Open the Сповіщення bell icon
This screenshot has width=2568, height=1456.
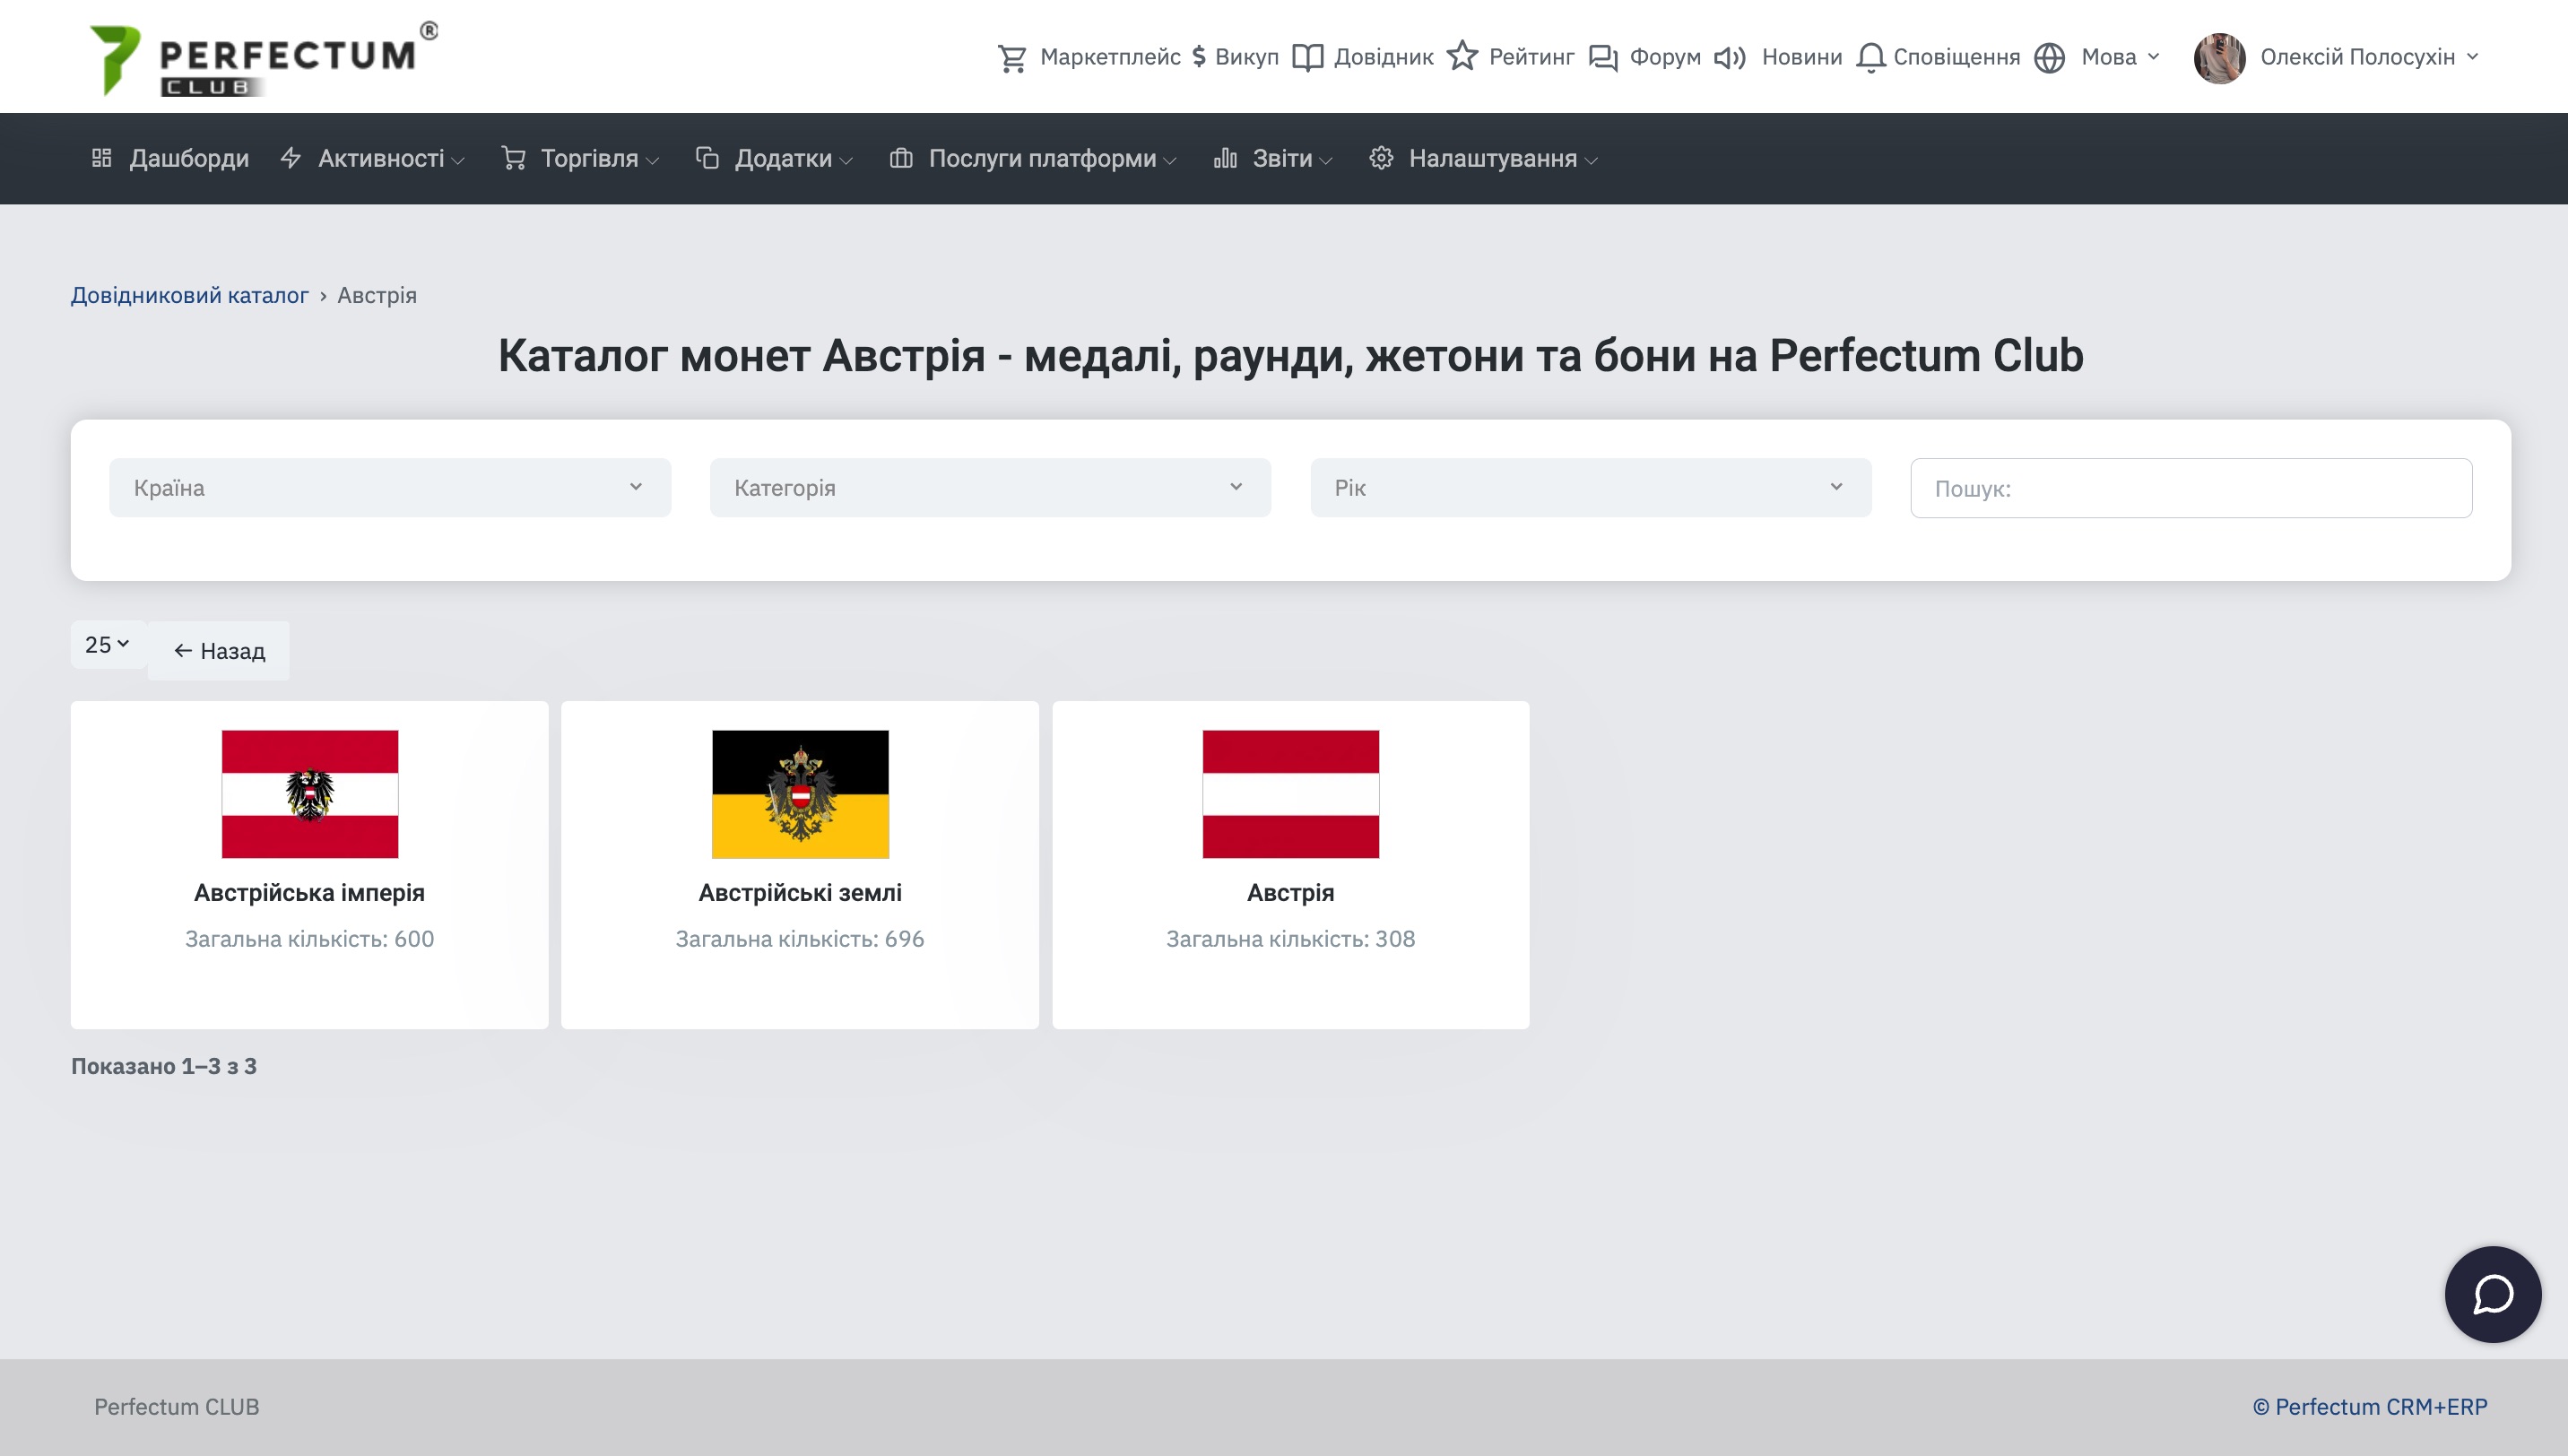pos(1870,58)
